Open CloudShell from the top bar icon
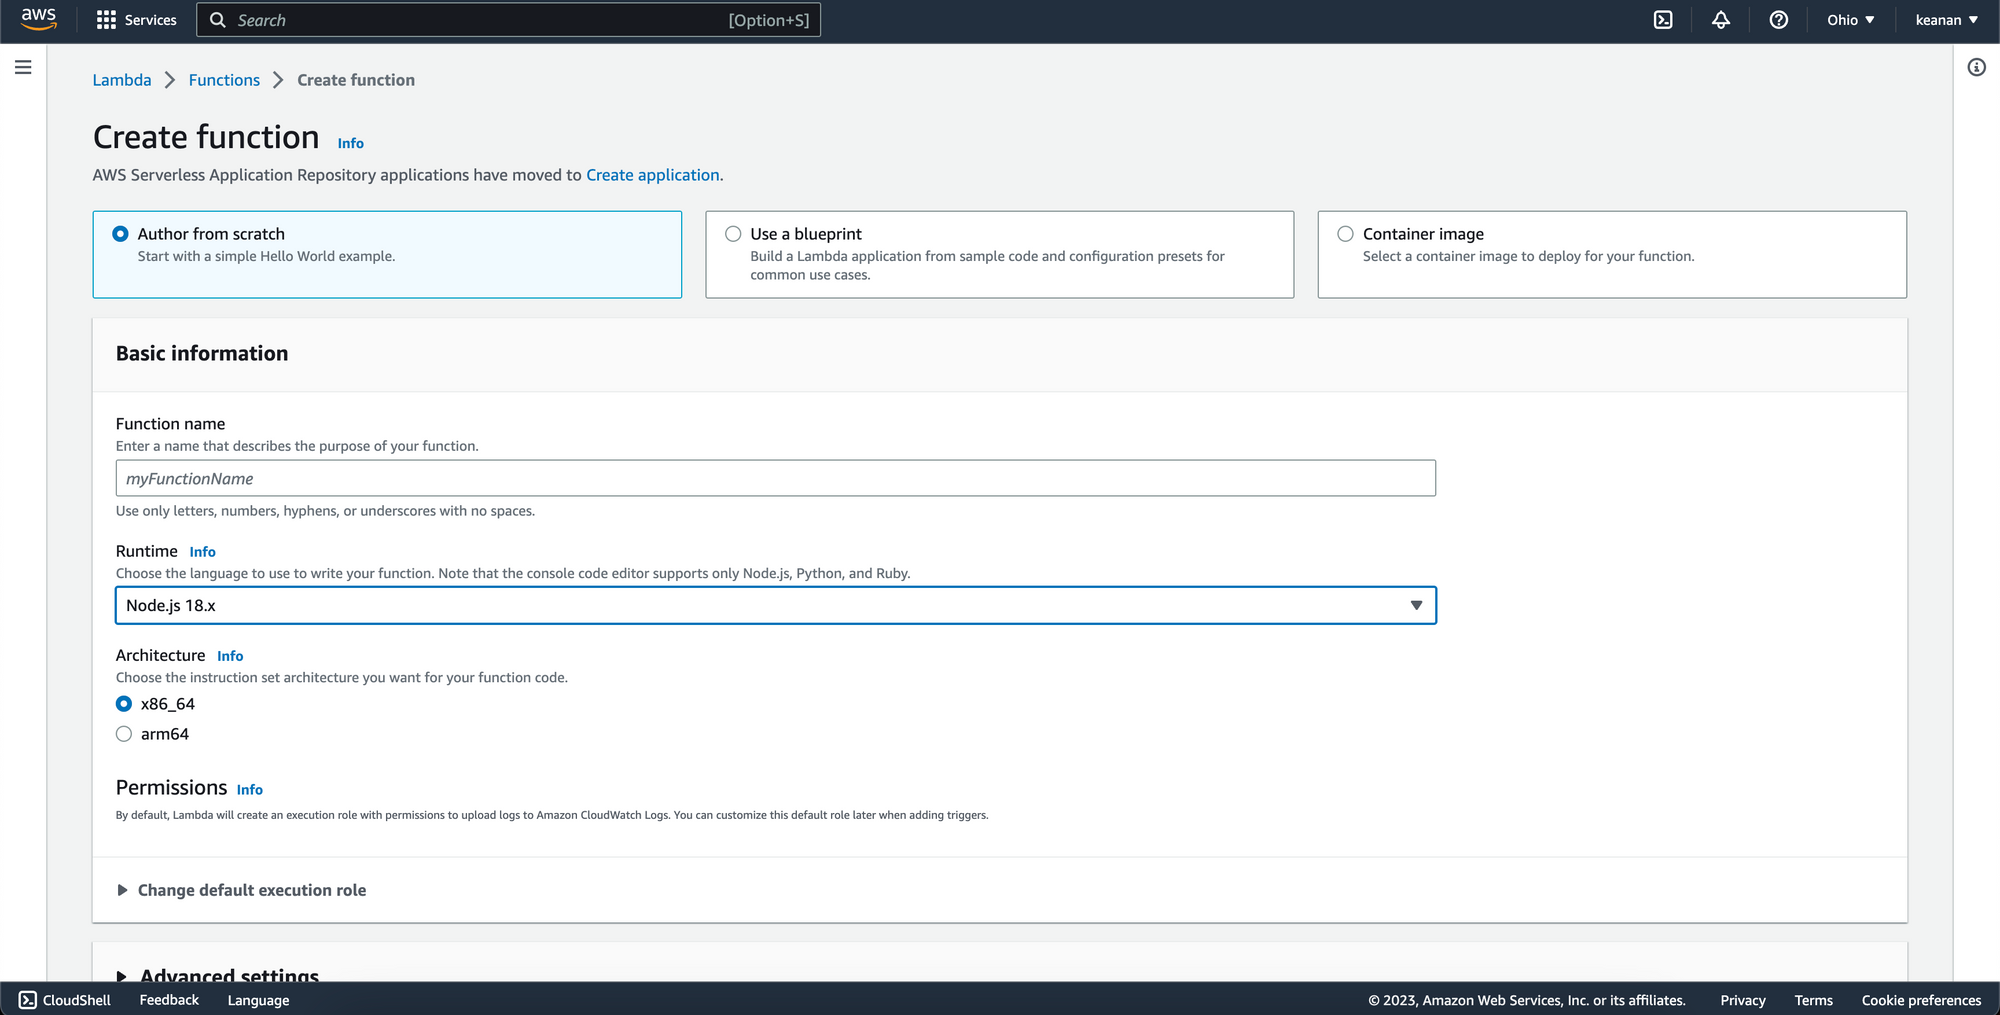This screenshot has height=1015, width=2000. coord(1663,20)
